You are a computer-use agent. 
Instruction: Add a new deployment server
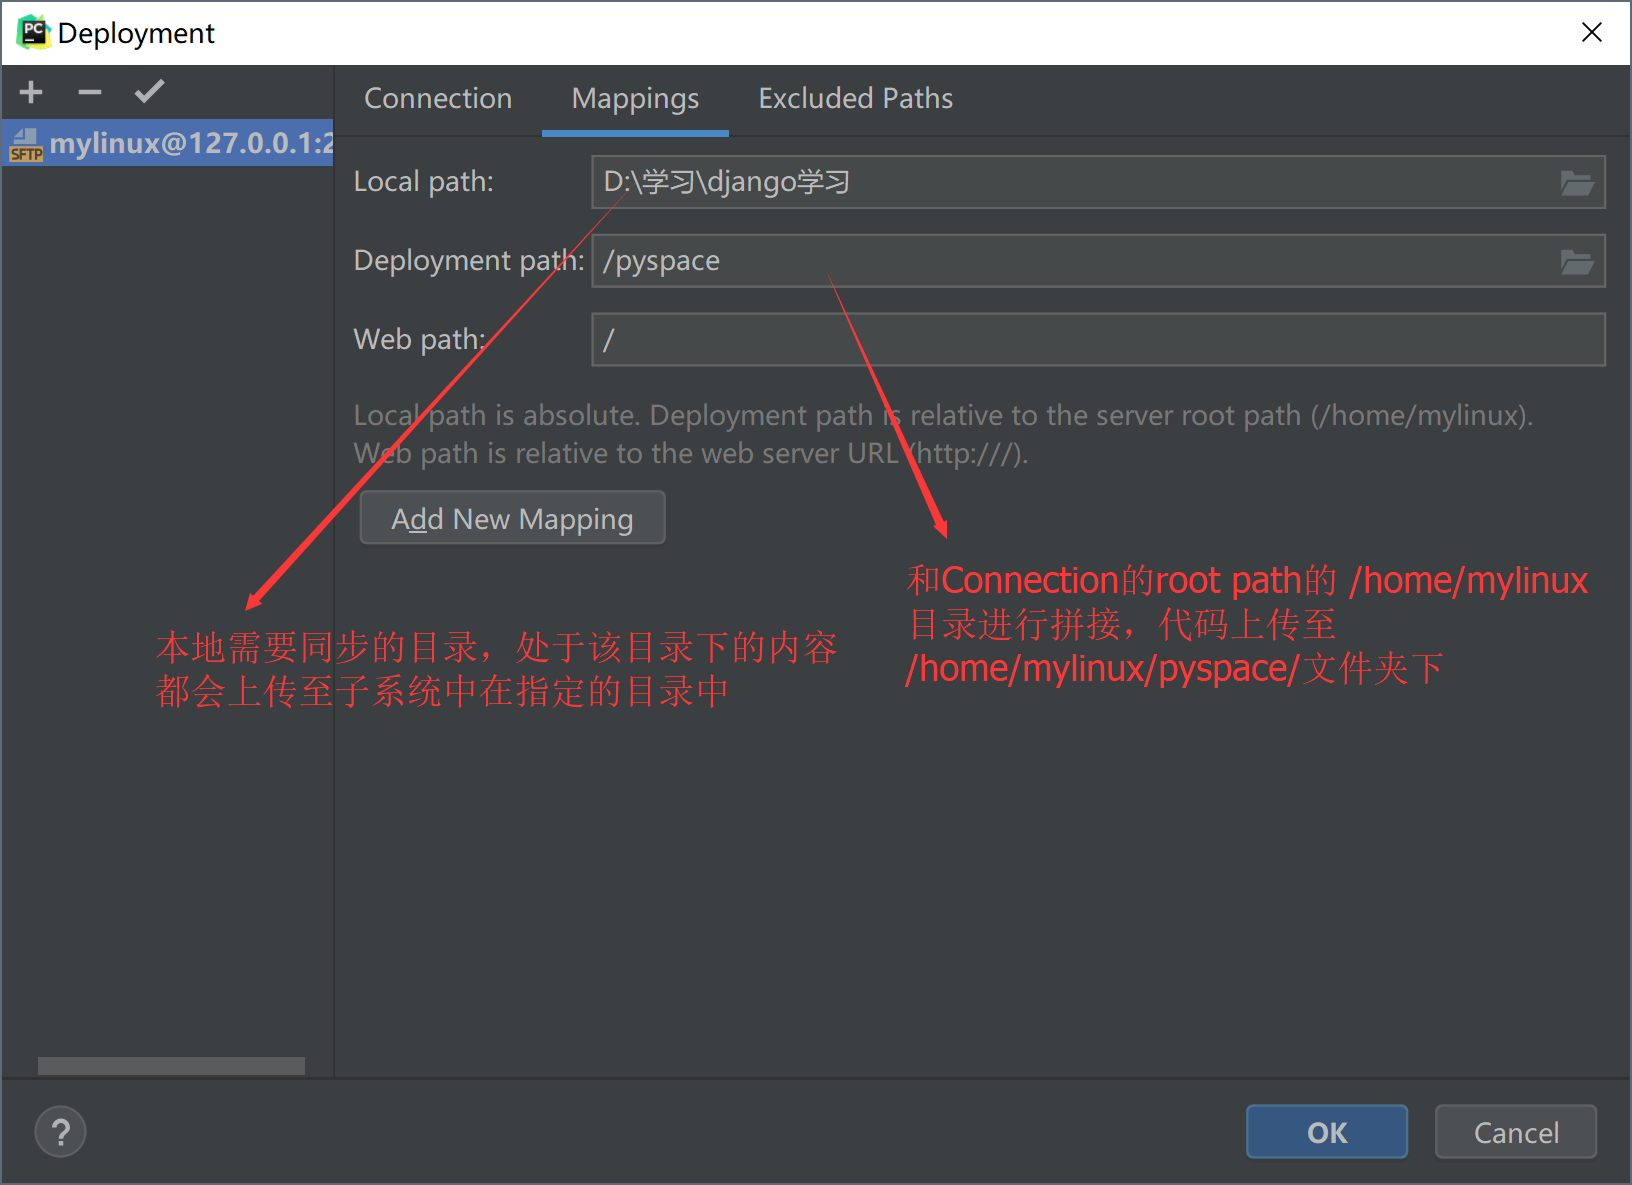pyautogui.click(x=31, y=92)
